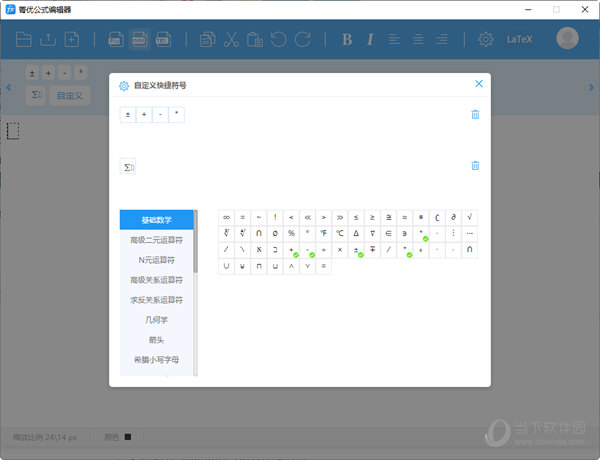
Task: Add the logical or ∨ symbol
Action: (x=307, y=266)
